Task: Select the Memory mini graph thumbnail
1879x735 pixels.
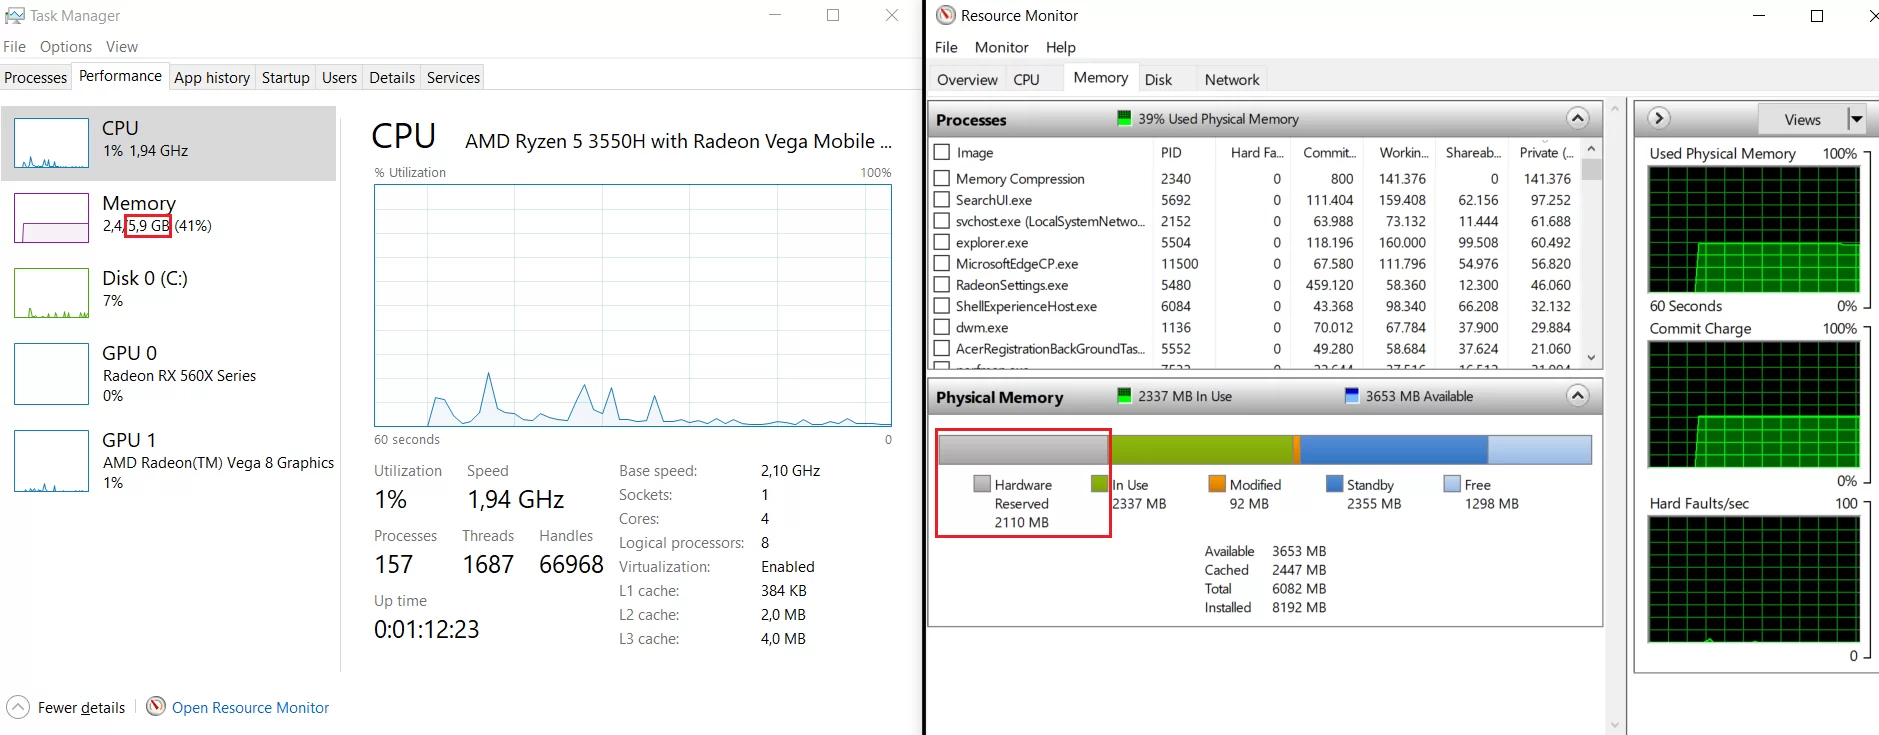Action: [51, 218]
